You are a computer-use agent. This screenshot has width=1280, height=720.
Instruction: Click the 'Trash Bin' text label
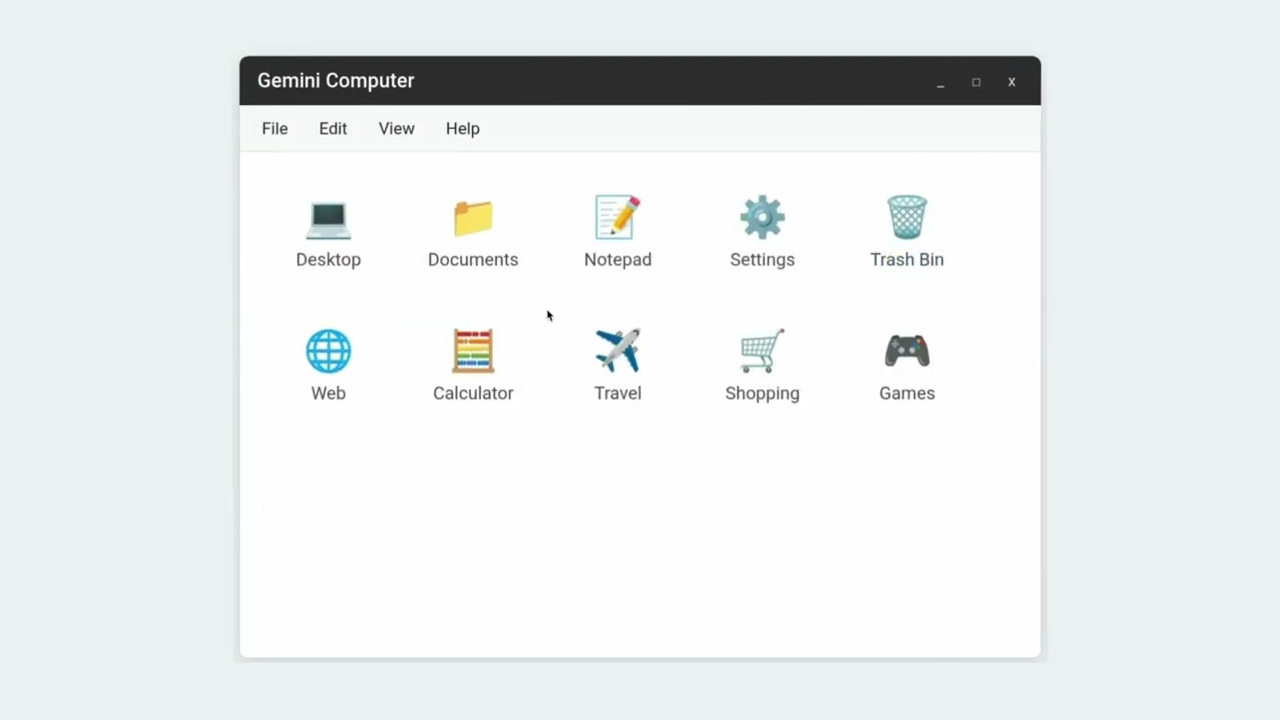(907, 259)
